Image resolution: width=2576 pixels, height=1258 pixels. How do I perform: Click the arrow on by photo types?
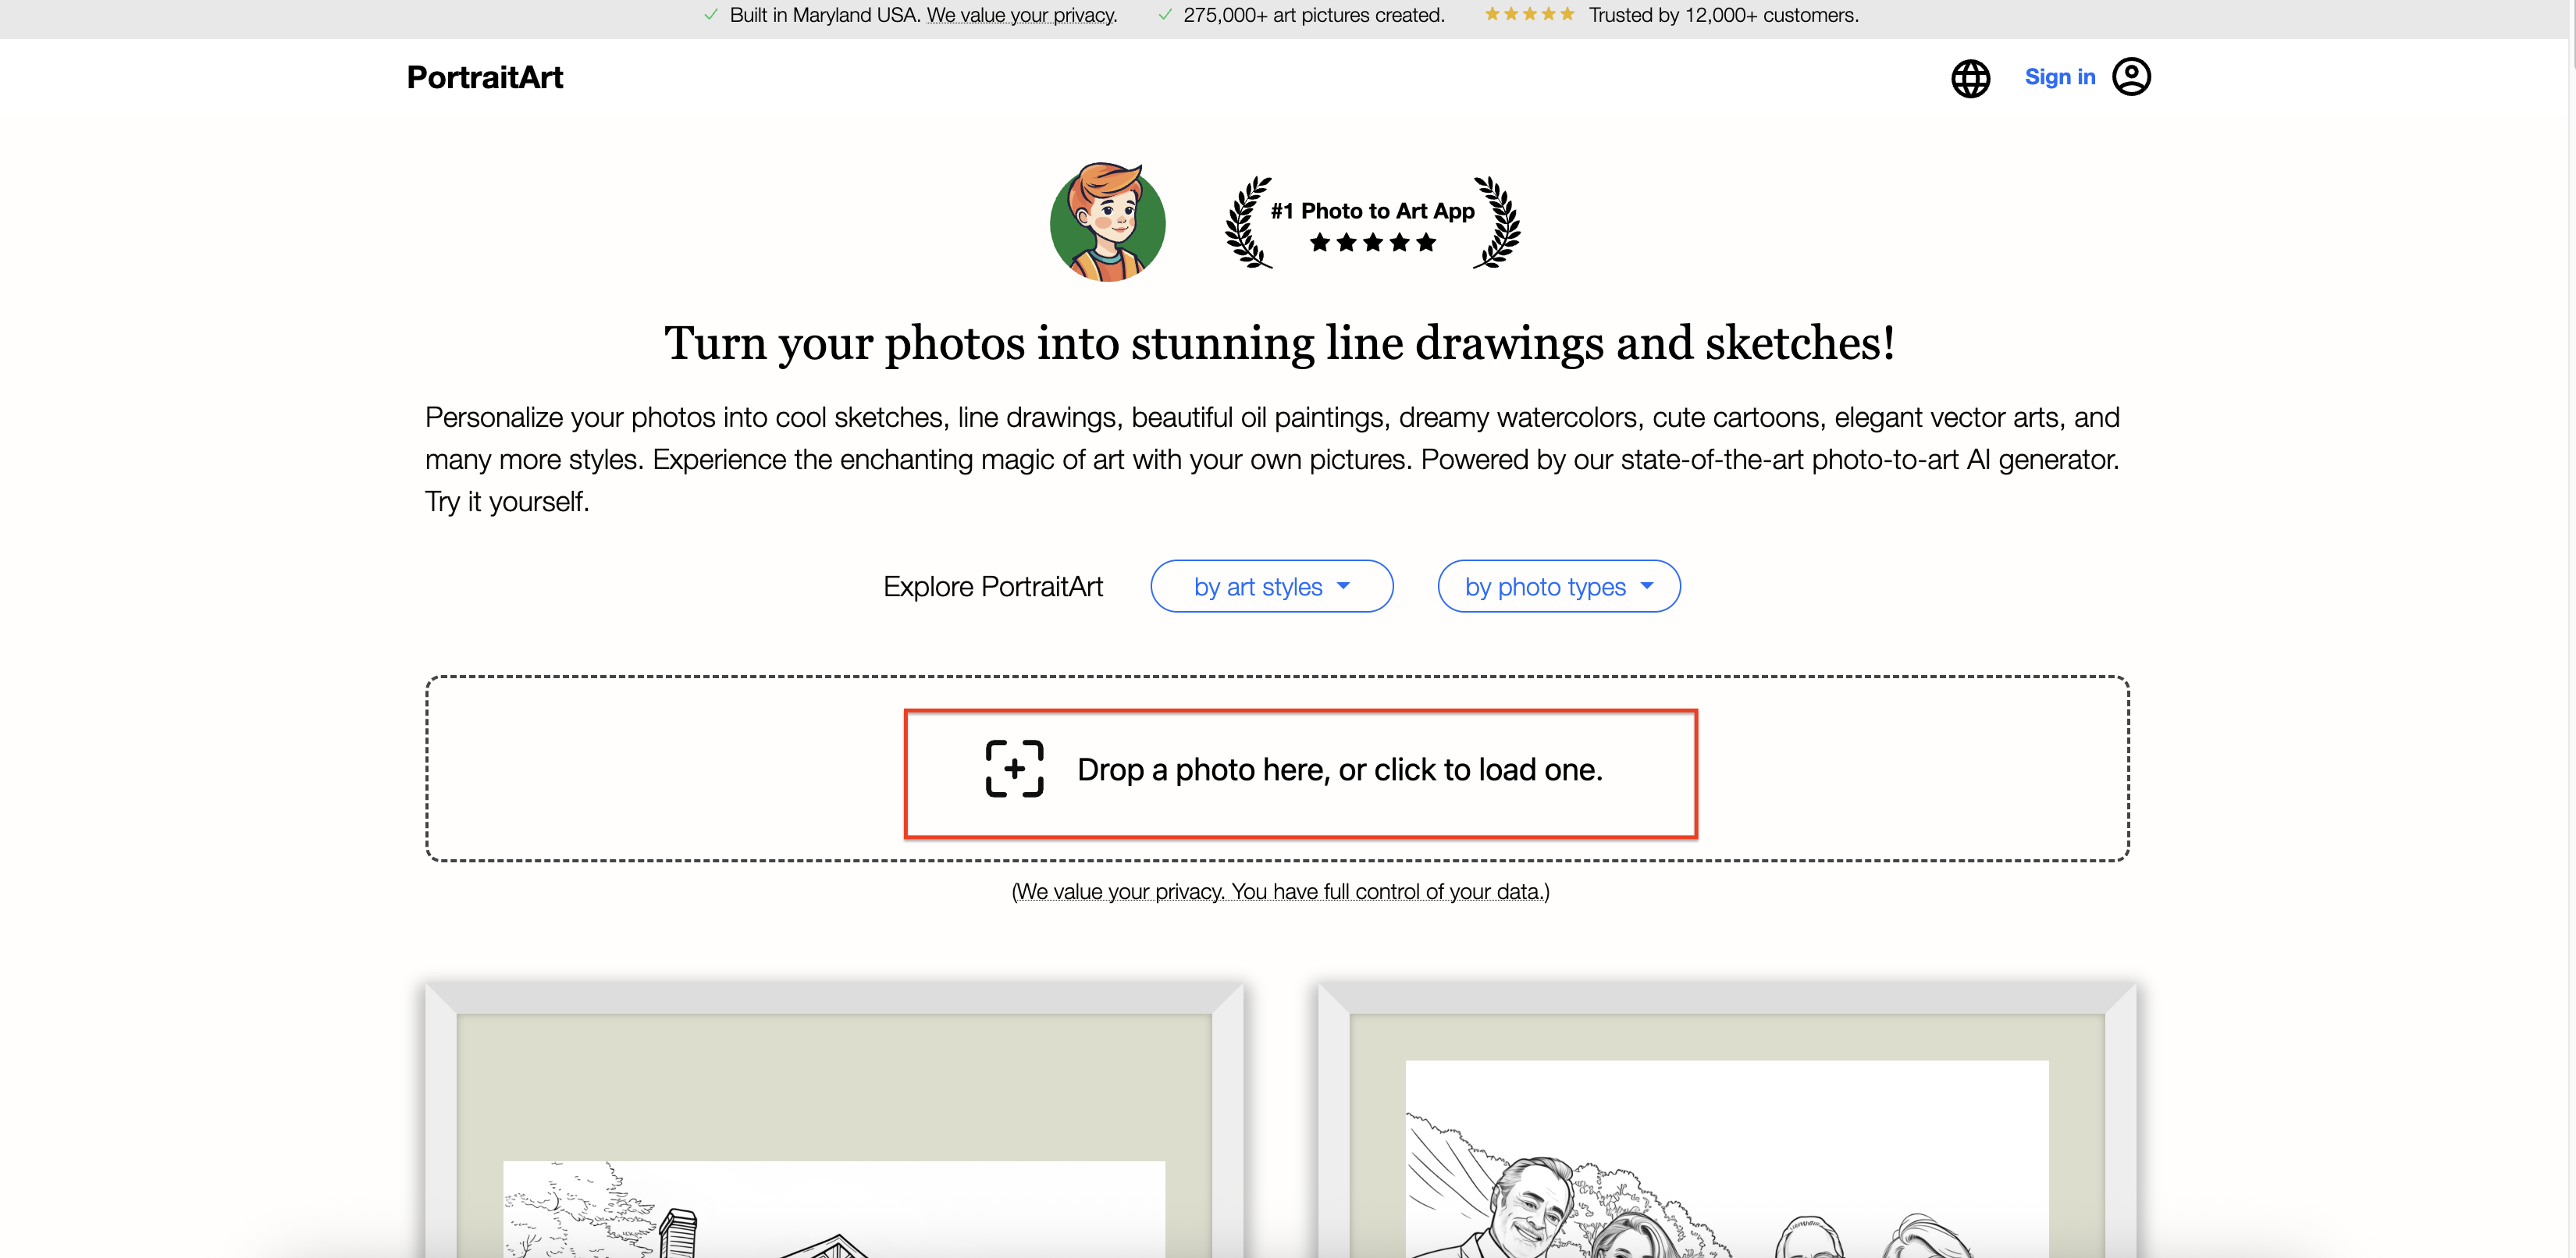1647,586
